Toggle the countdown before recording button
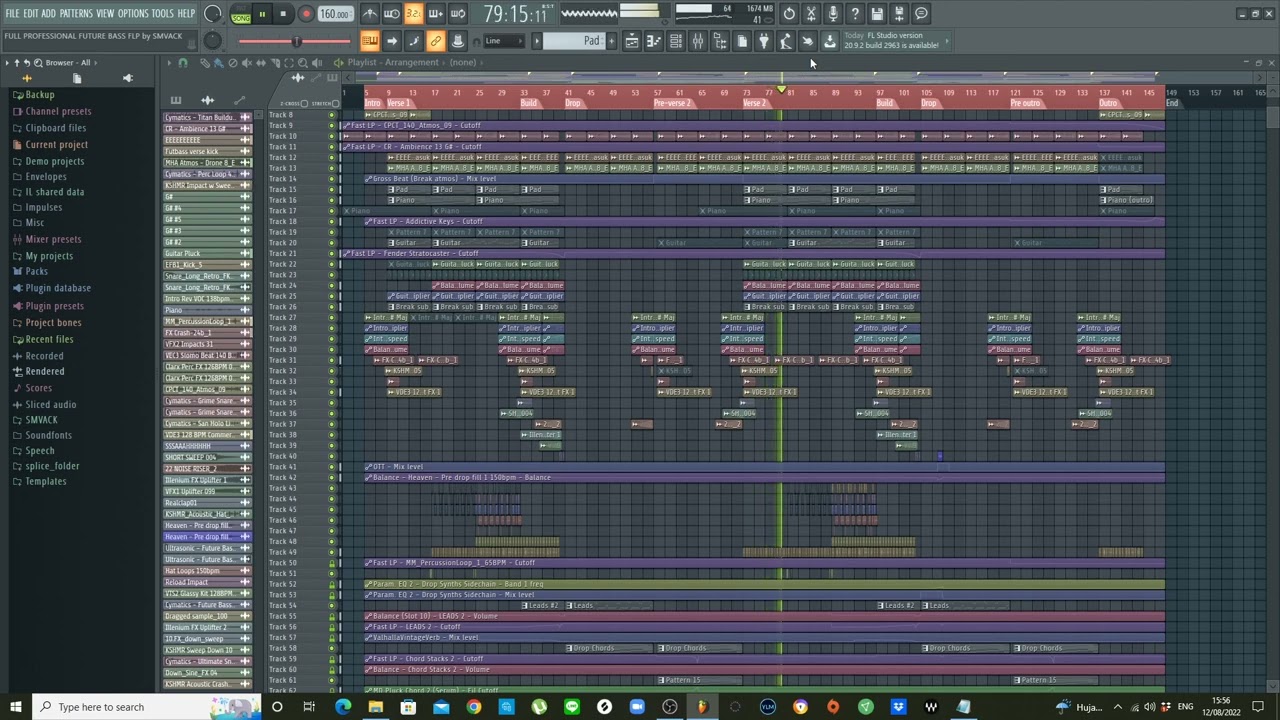The width and height of the screenshot is (1280, 720). point(414,14)
